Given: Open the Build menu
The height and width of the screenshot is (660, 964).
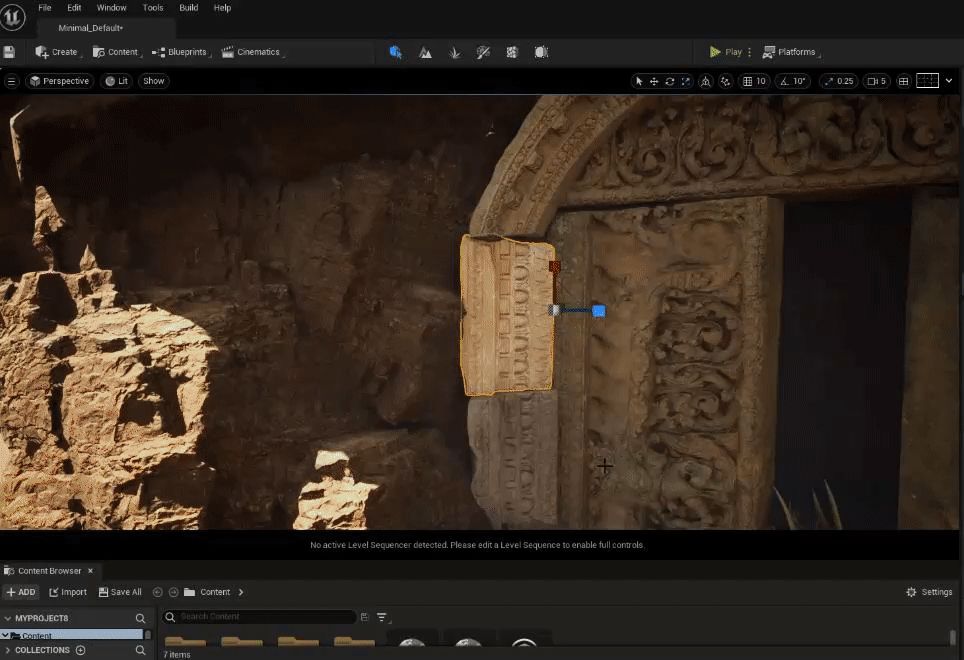Looking at the screenshot, I should 188,7.
